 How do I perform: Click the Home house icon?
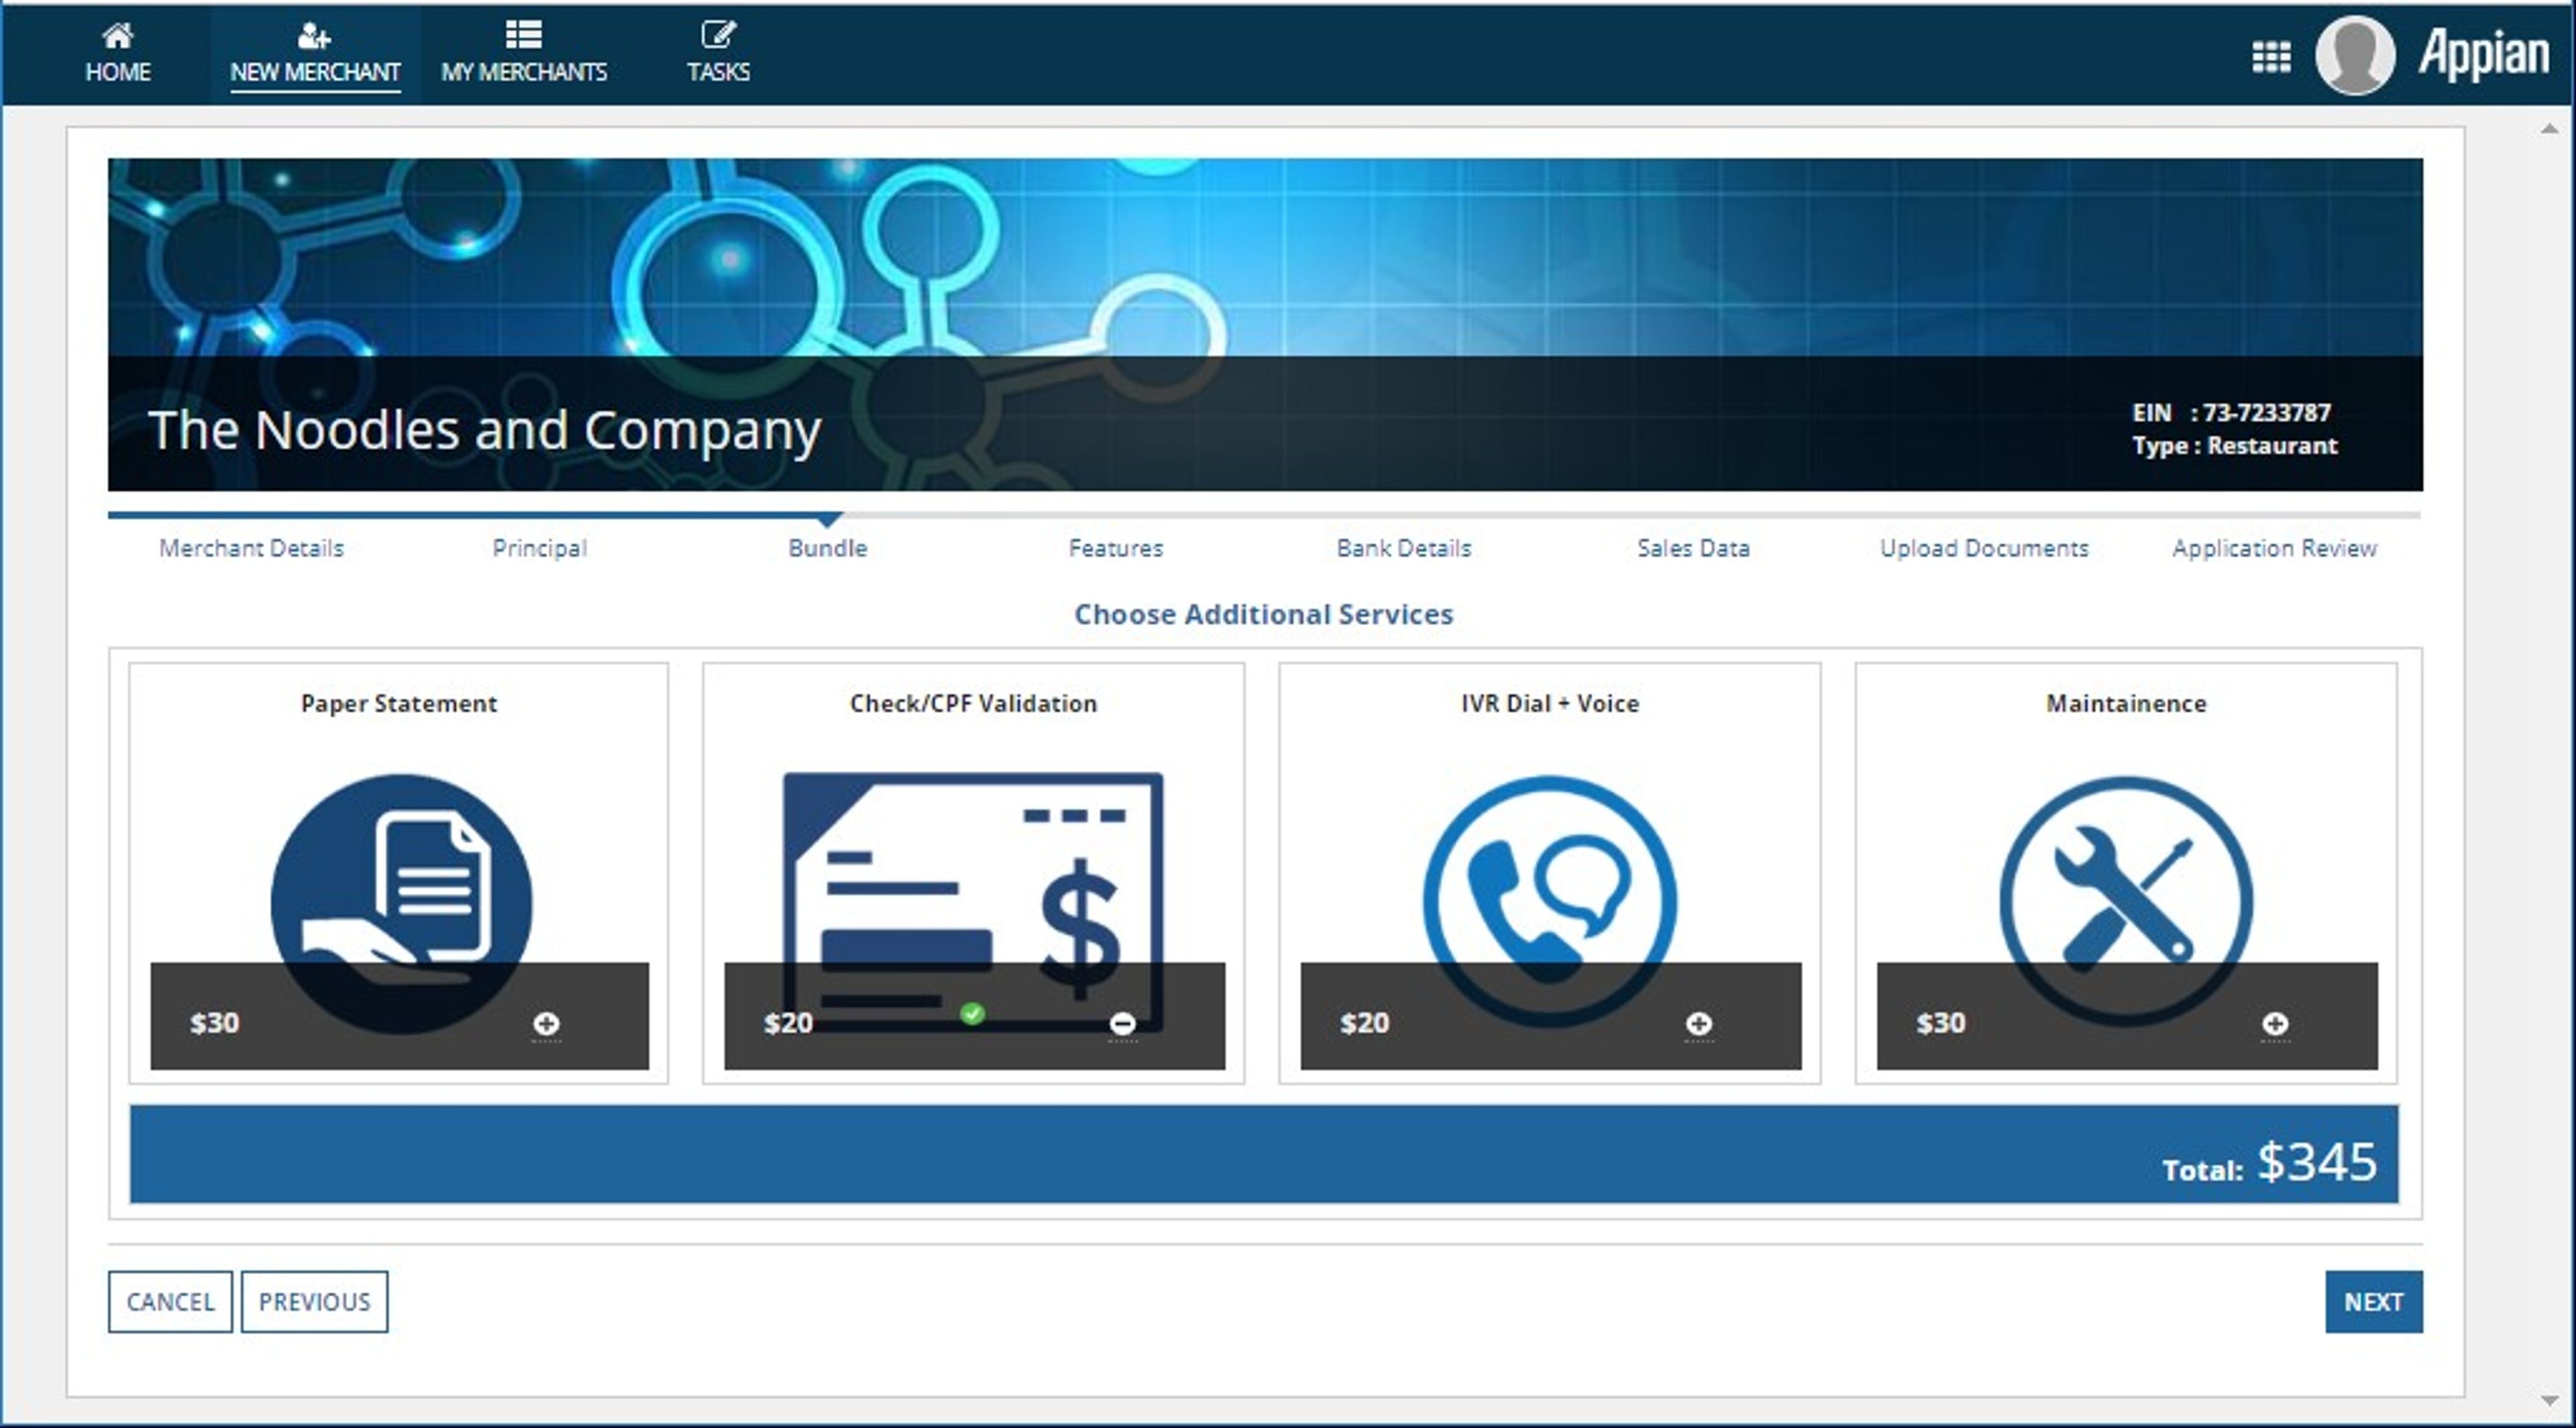pos(117,36)
